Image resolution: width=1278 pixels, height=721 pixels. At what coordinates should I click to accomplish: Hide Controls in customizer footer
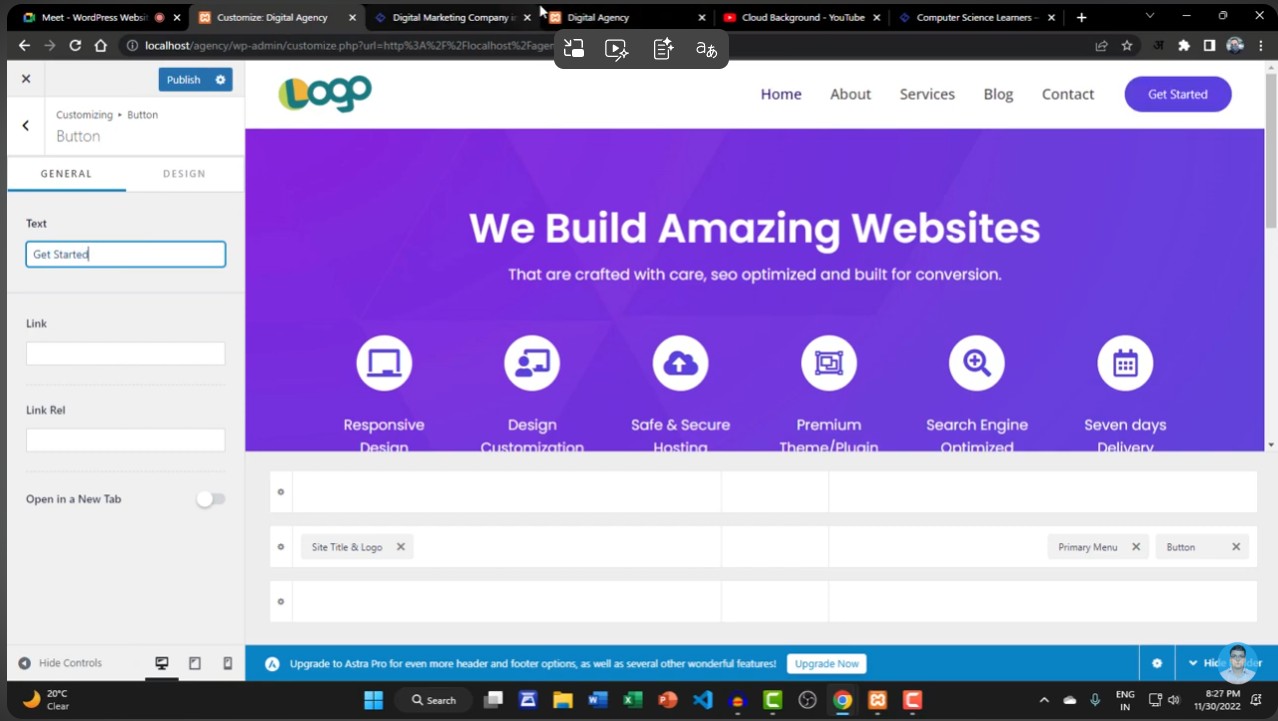coord(60,663)
